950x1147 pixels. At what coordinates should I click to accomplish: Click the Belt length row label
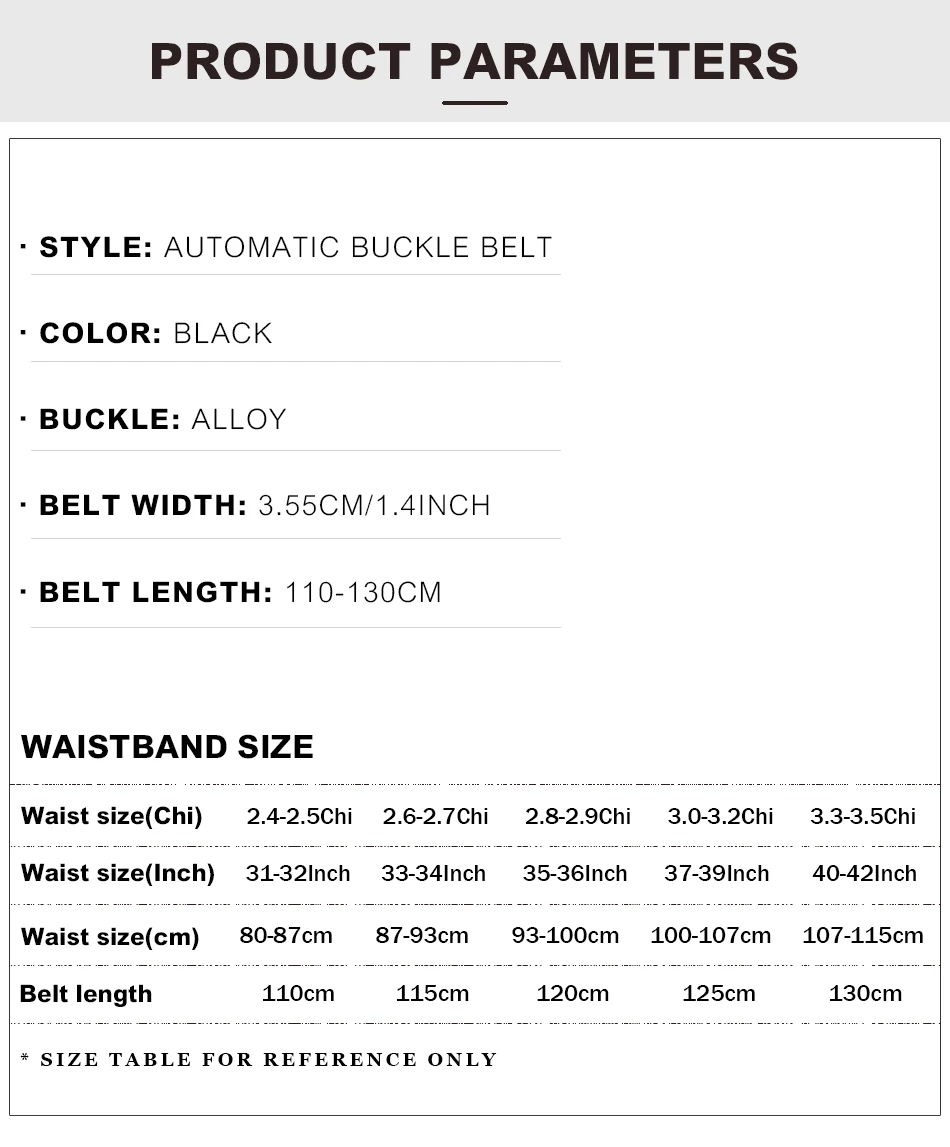pyautogui.click(x=86, y=994)
